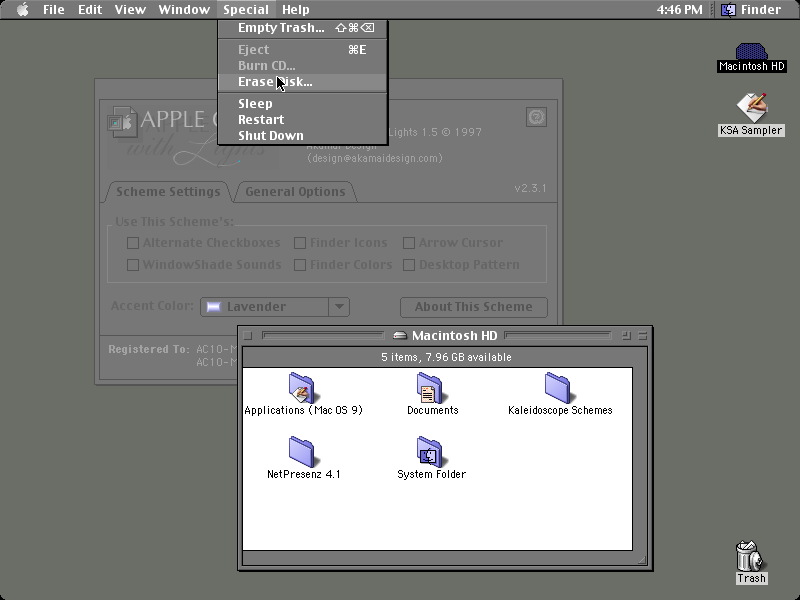Screen dimensions: 800x600
Task: Click the About This Scheme button
Action: point(474,307)
